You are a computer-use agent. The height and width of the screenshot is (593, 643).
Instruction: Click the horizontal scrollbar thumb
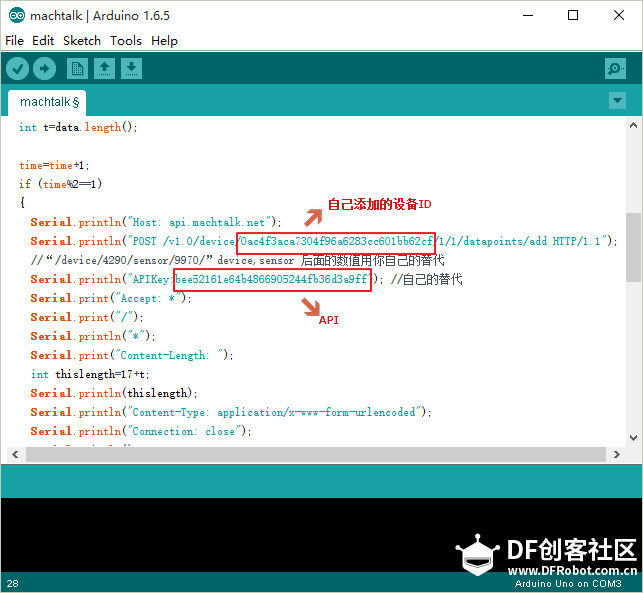point(316,454)
